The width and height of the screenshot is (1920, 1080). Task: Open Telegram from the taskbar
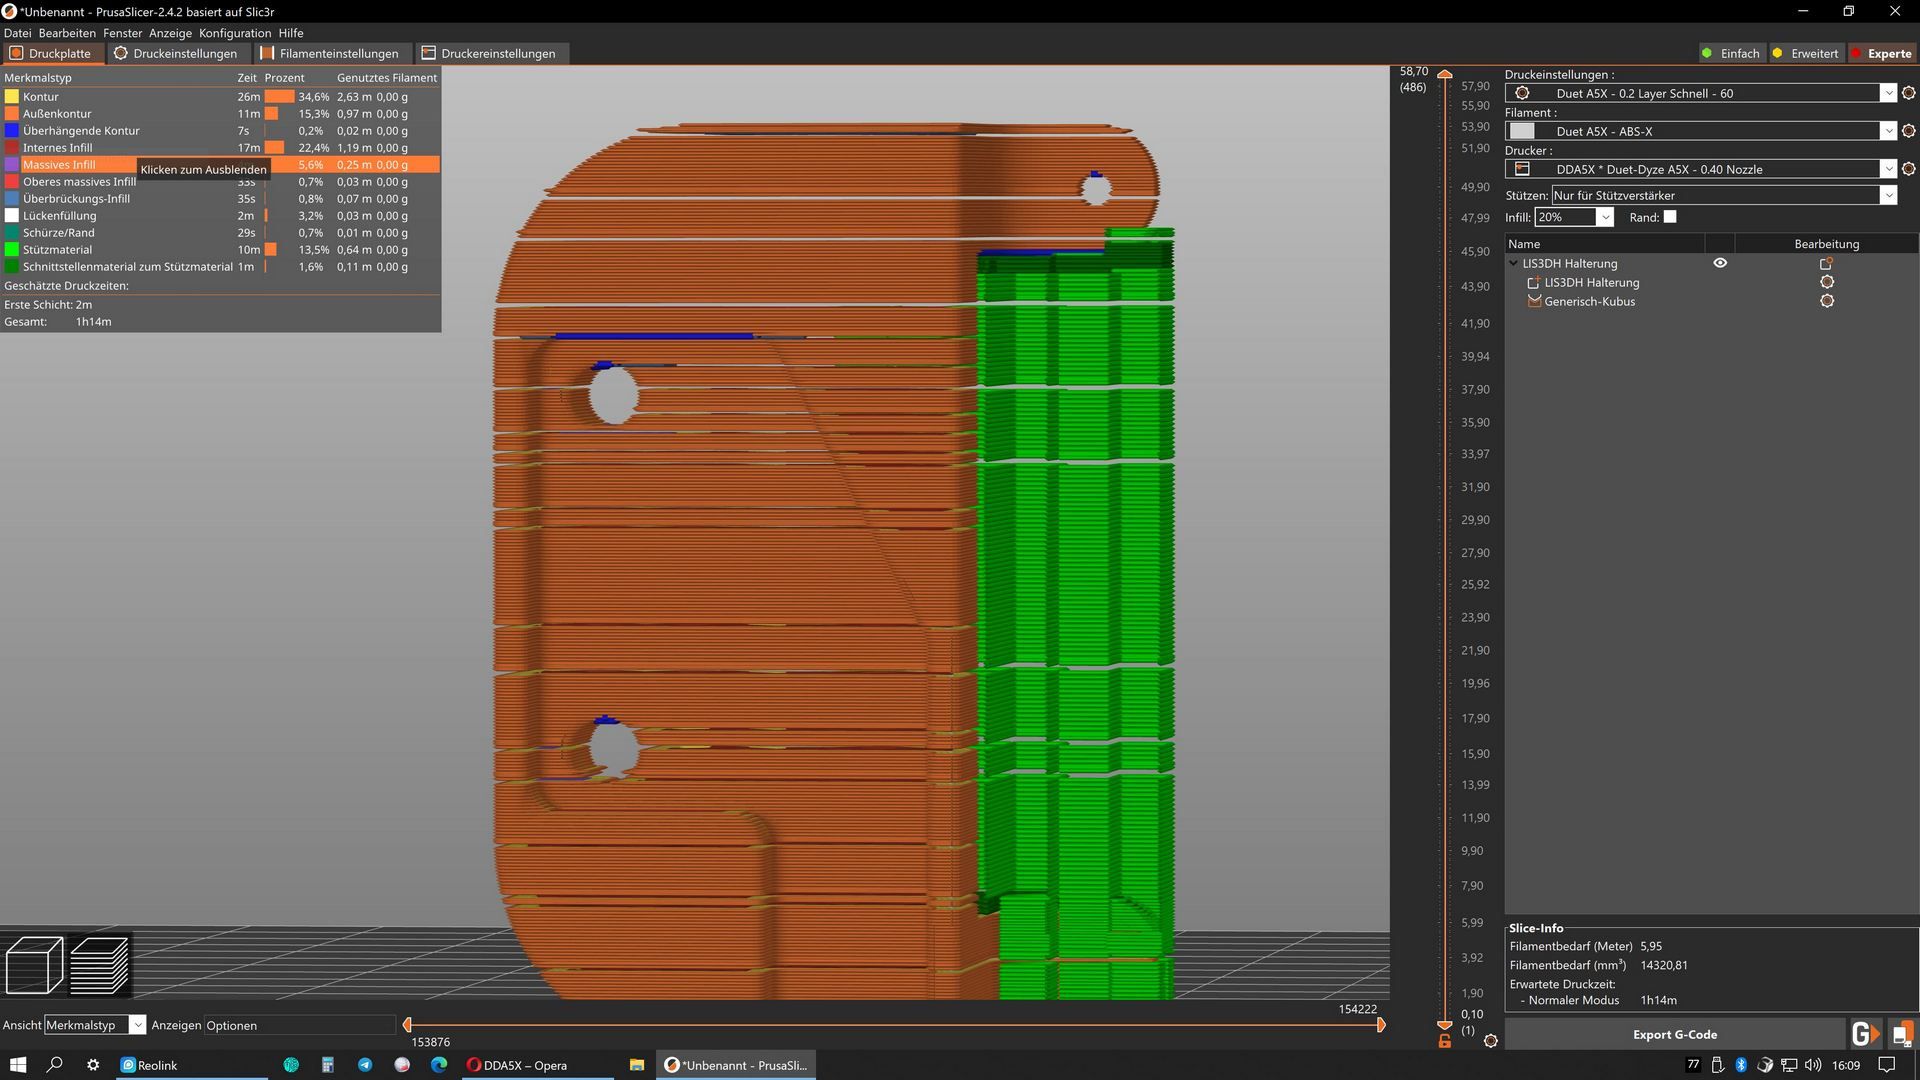pyautogui.click(x=365, y=1065)
